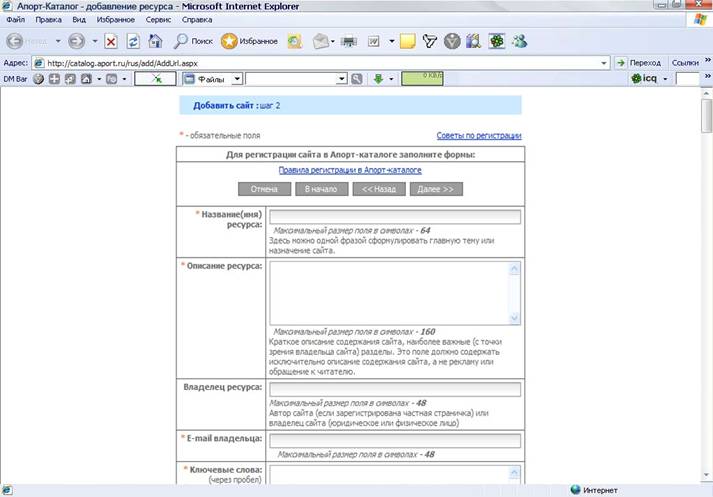713x497 pixels.
Task: Open the Справка menu
Action: coord(197,20)
